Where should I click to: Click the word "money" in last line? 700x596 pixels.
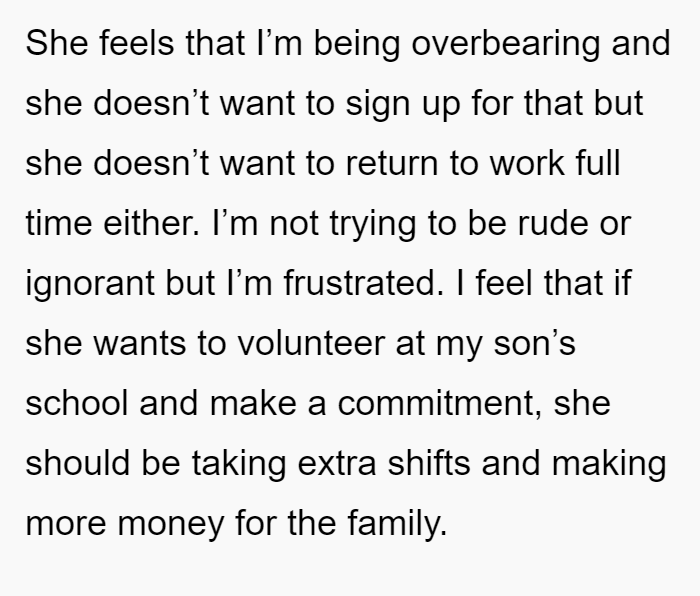point(171,524)
